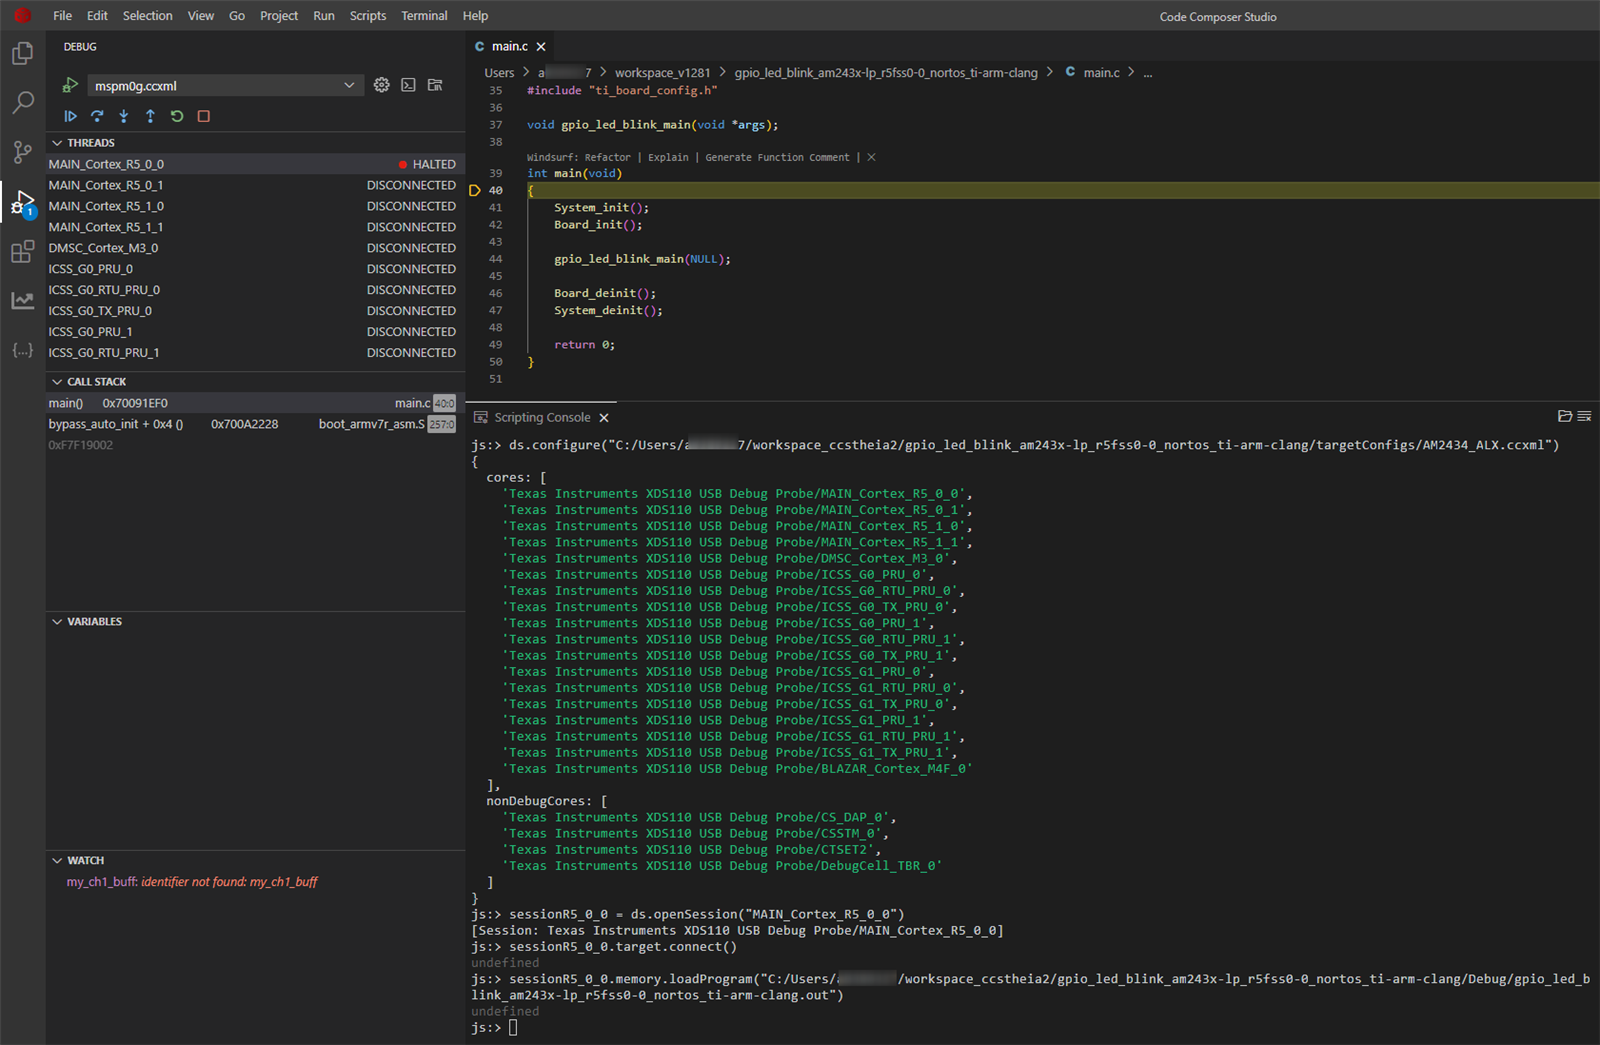
Task: Open the debug console icon
Action: pyautogui.click(x=408, y=85)
